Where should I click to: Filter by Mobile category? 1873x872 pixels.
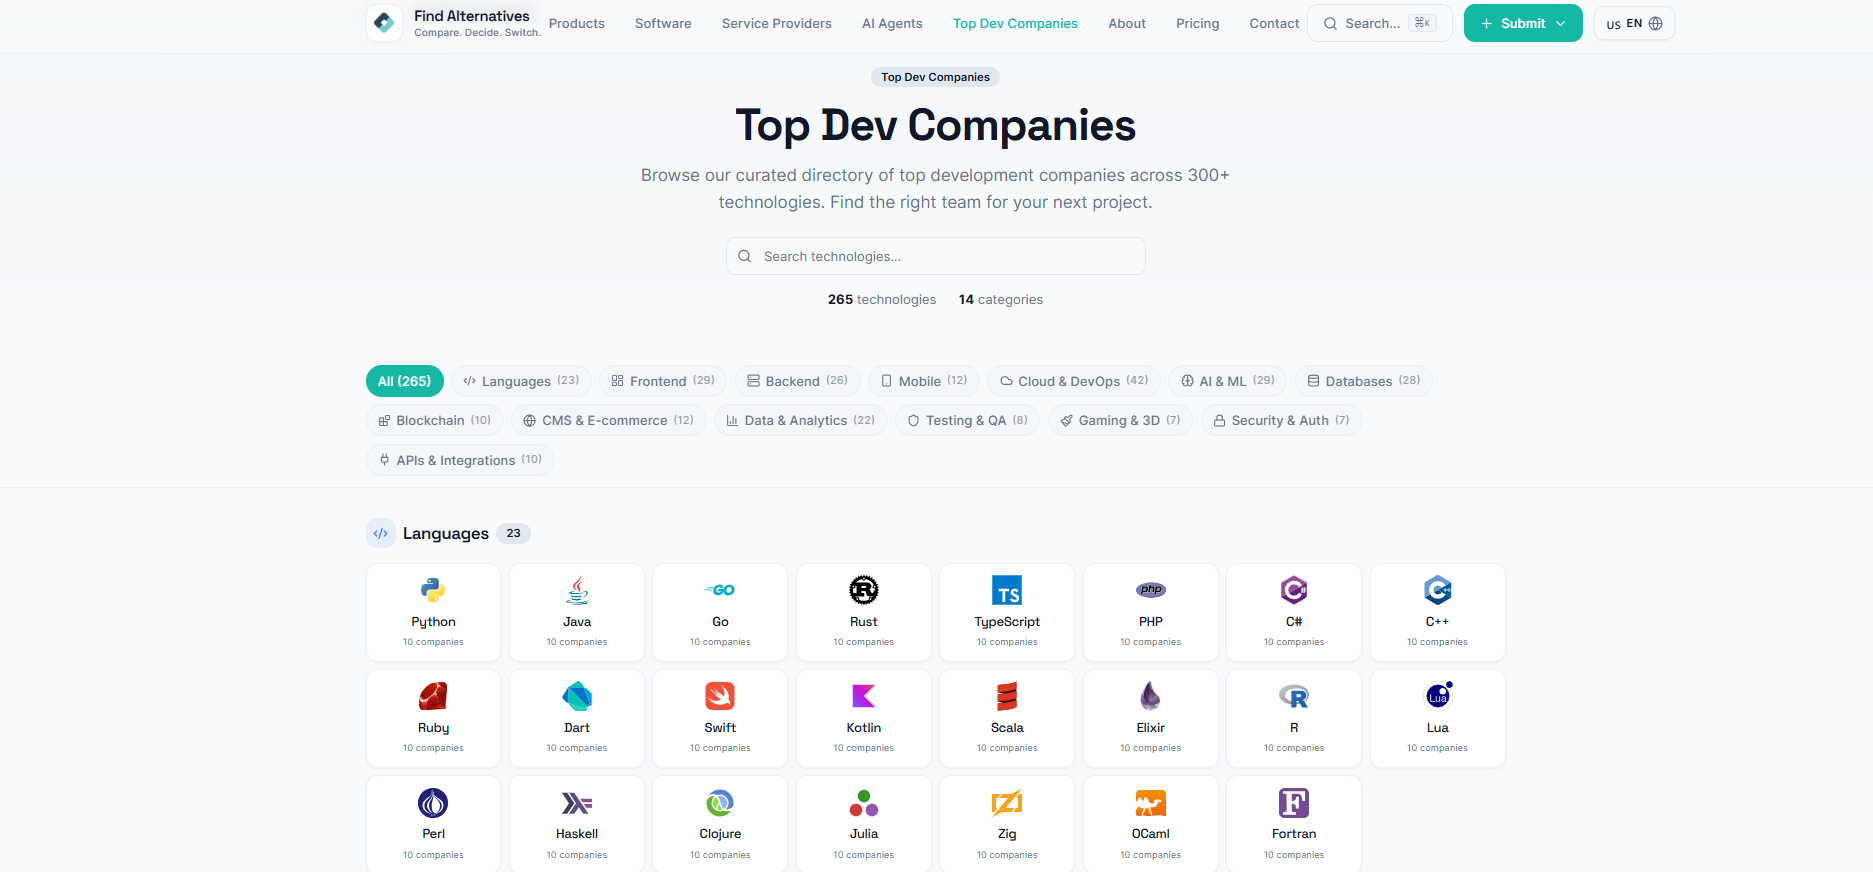(x=924, y=381)
